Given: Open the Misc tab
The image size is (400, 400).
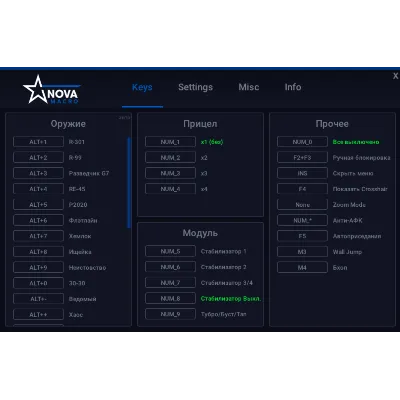Looking at the screenshot, I should coord(249,87).
